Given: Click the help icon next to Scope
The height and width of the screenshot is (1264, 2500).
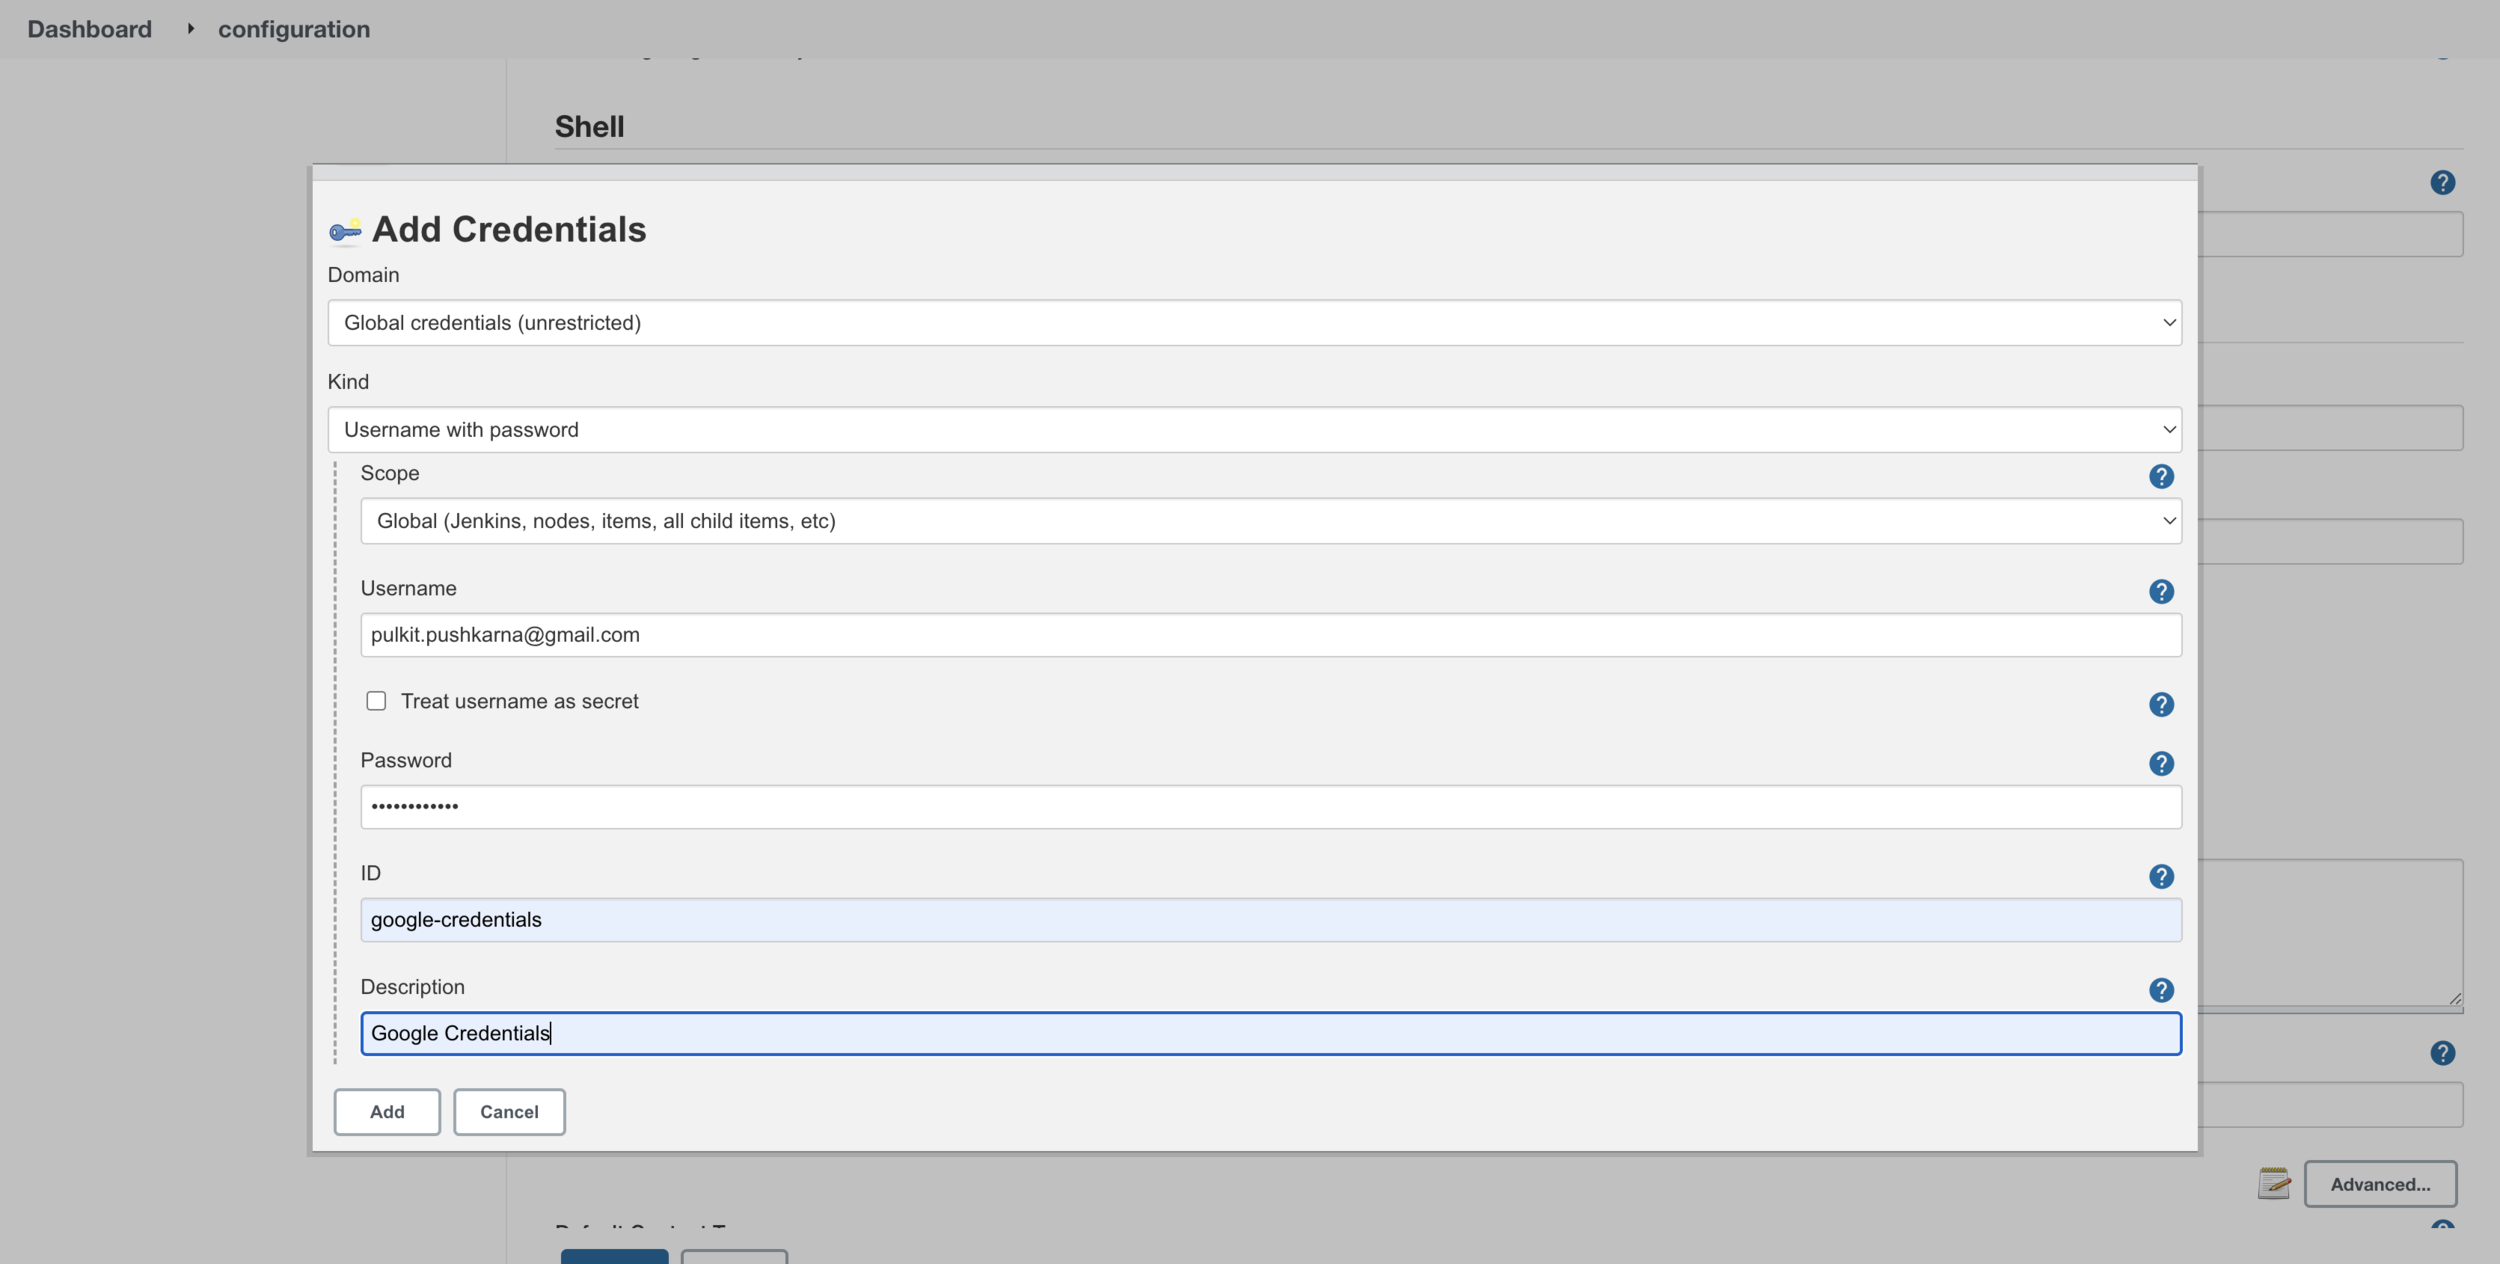Looking at the screenshot, I should (2161, 476).
